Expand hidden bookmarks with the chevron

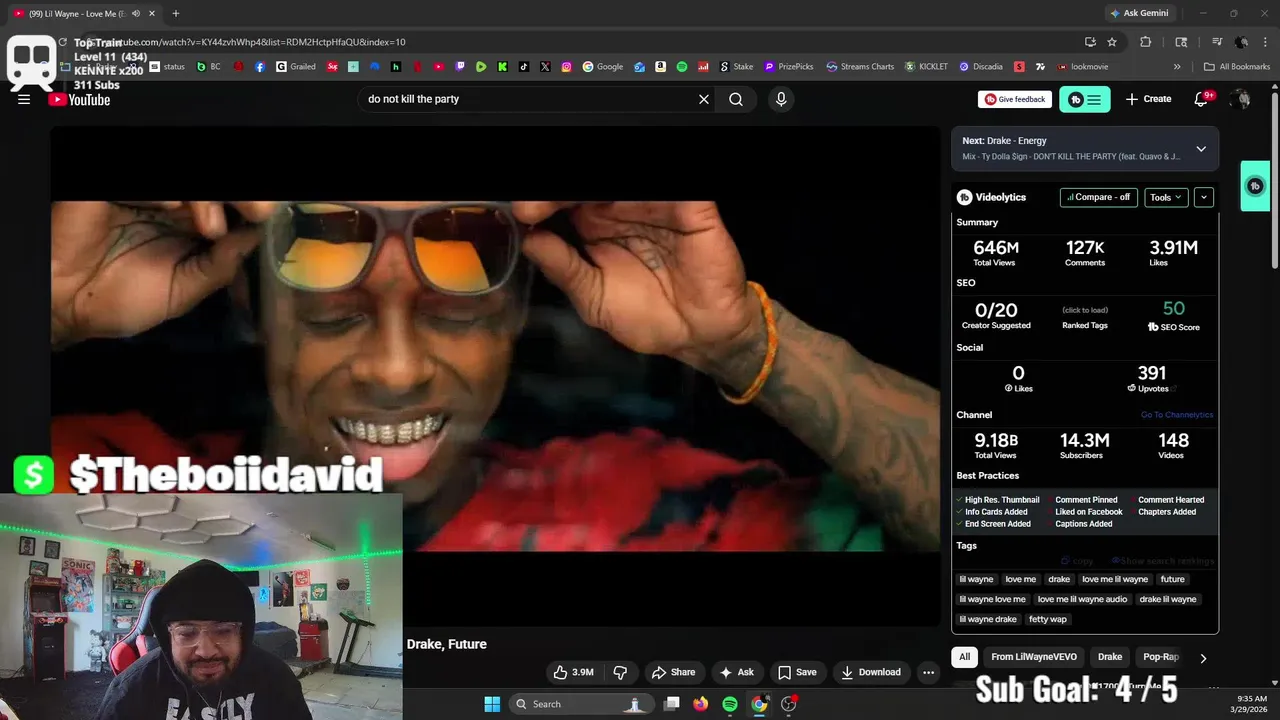pyautogui.click(x=1177, y=67)
